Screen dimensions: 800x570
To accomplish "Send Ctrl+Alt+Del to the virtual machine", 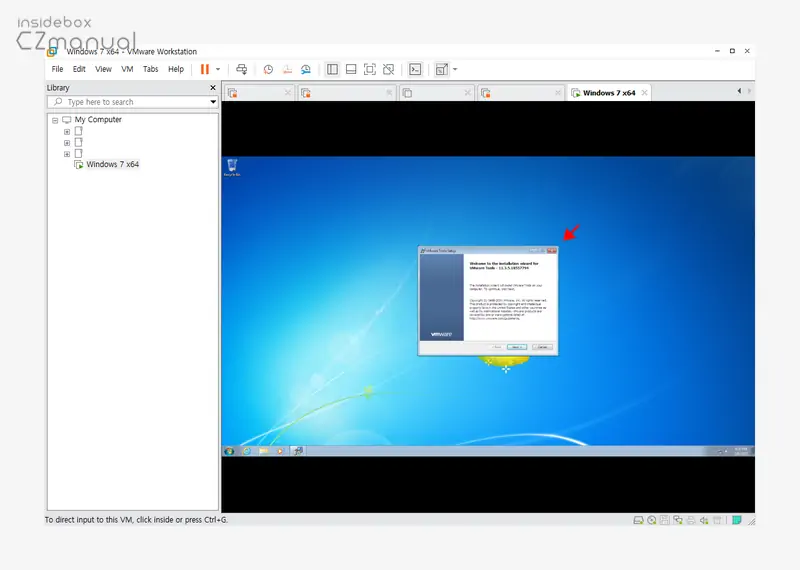I will 242,69.
